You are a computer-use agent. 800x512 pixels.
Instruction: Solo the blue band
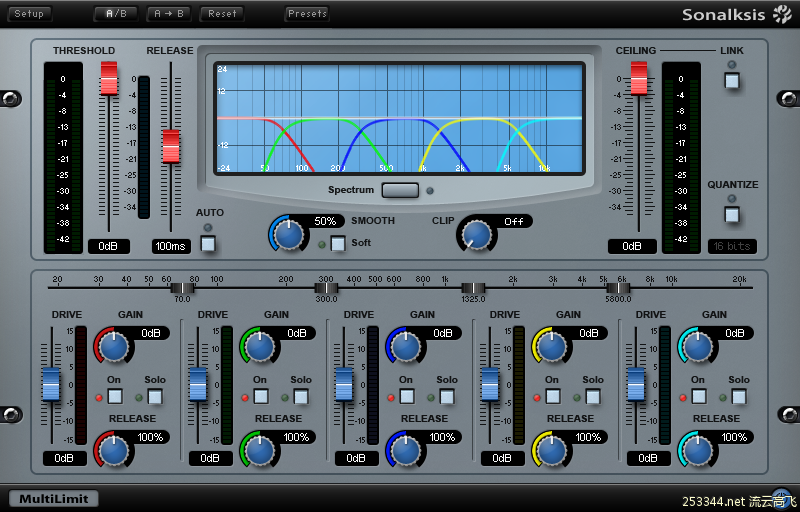446,396
